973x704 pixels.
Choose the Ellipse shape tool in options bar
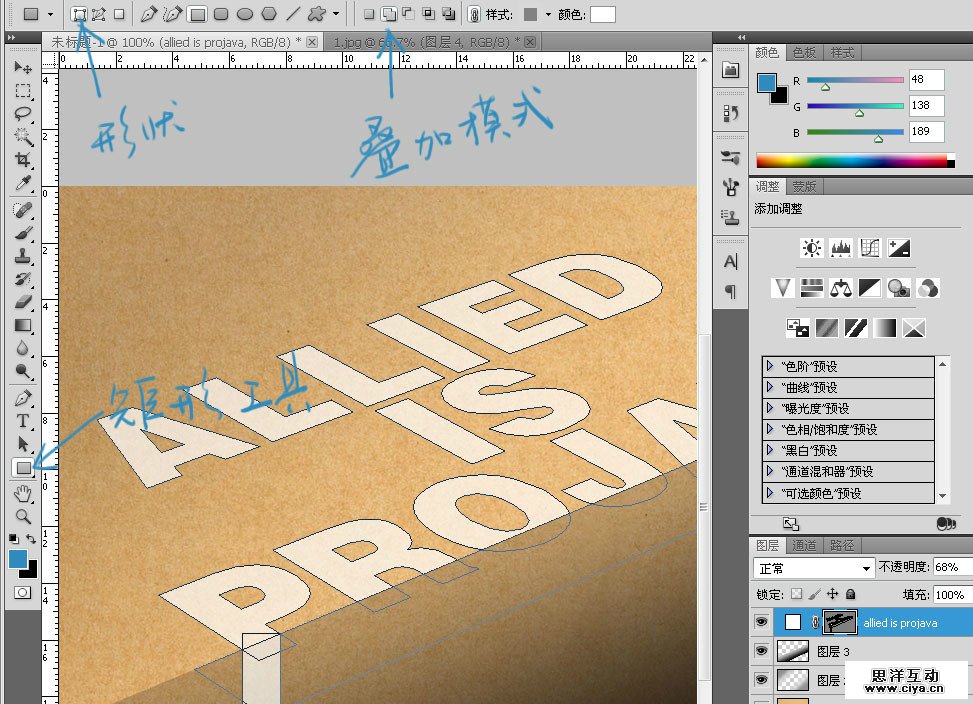point(245,14)
